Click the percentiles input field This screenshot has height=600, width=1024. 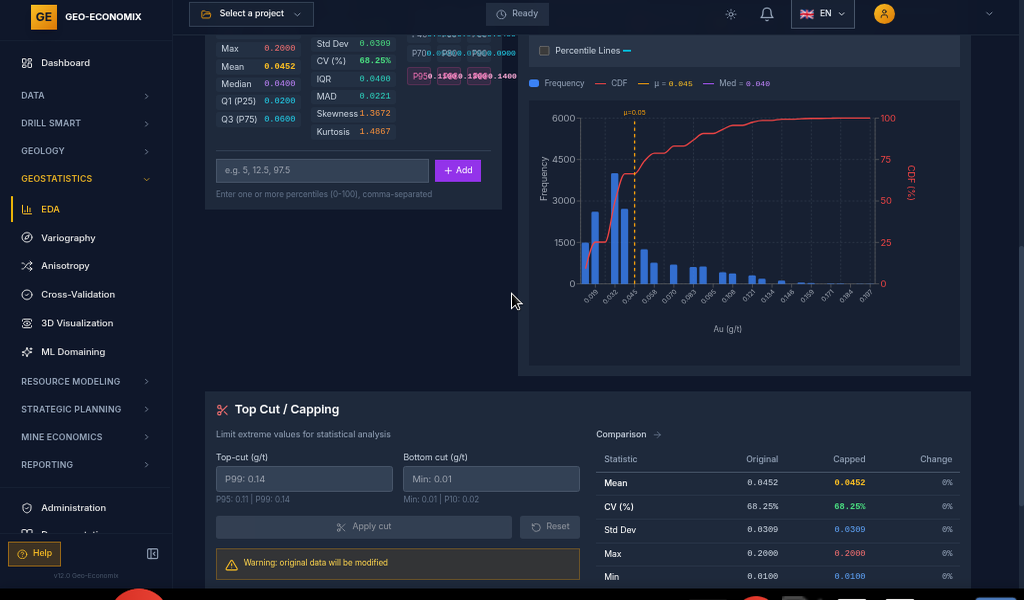pos(322,170)
